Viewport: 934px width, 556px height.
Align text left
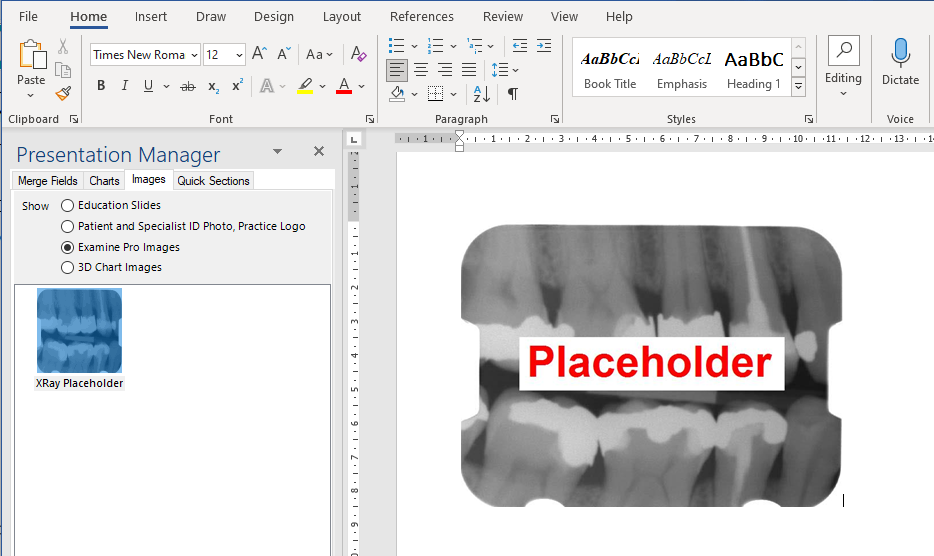[x=397, y=70]
